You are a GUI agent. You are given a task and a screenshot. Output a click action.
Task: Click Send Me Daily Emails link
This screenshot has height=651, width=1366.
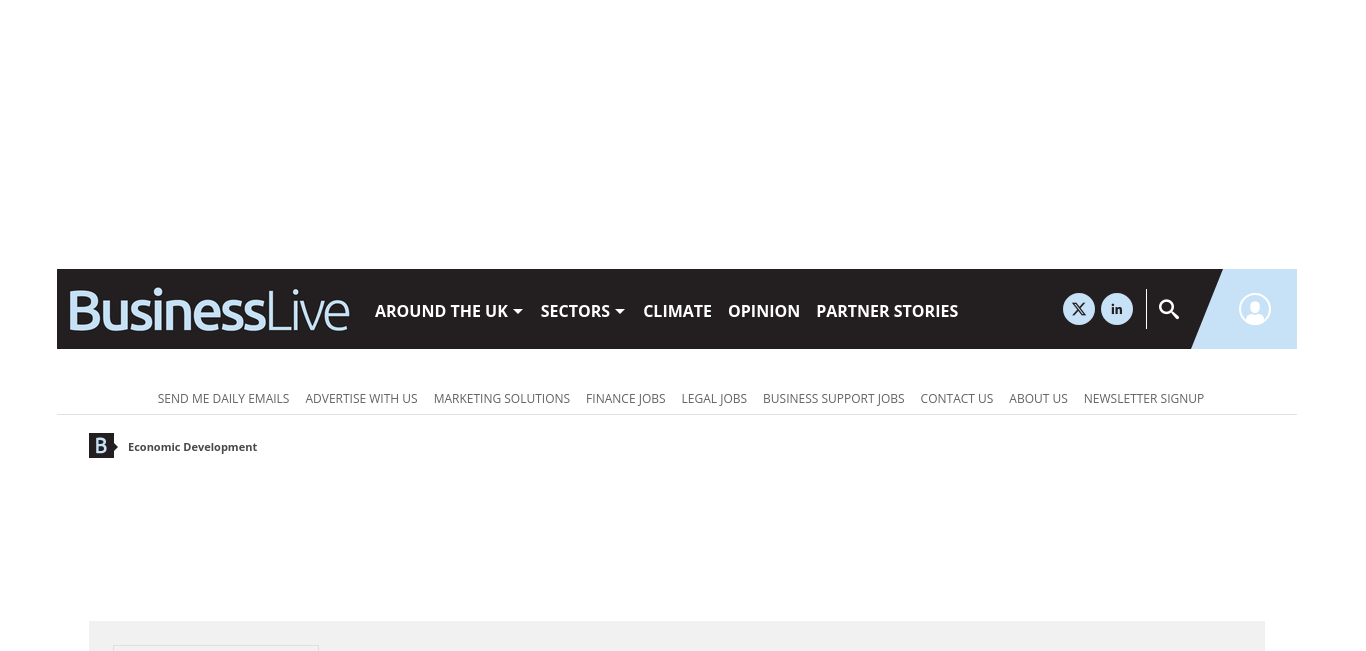(223, 398)
